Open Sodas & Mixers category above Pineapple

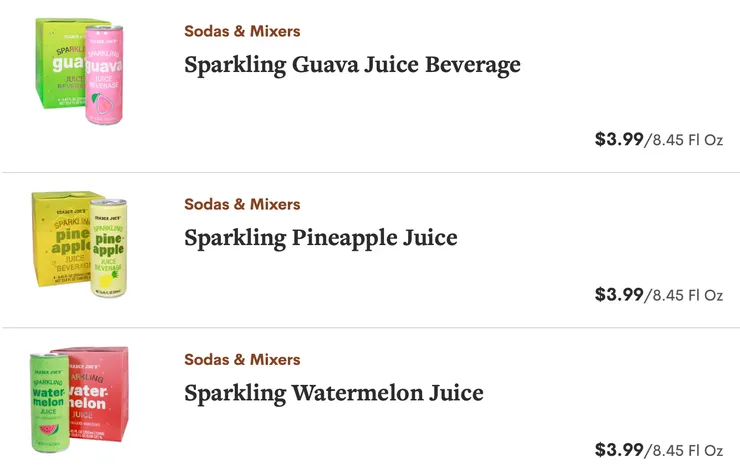pyautogui.click(x=242, y=204)
